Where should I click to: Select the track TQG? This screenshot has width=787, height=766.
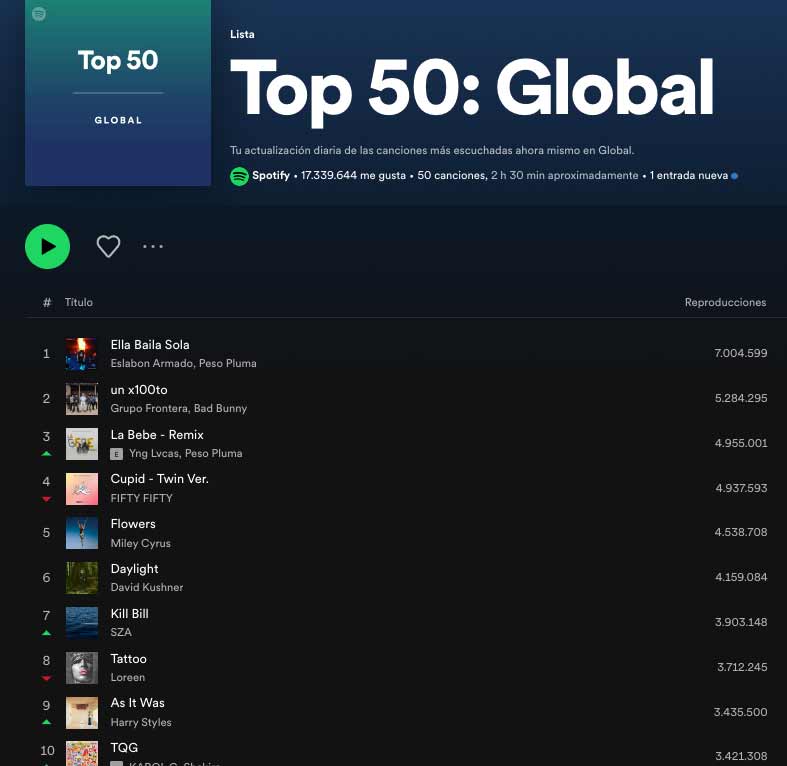(124, 747)
